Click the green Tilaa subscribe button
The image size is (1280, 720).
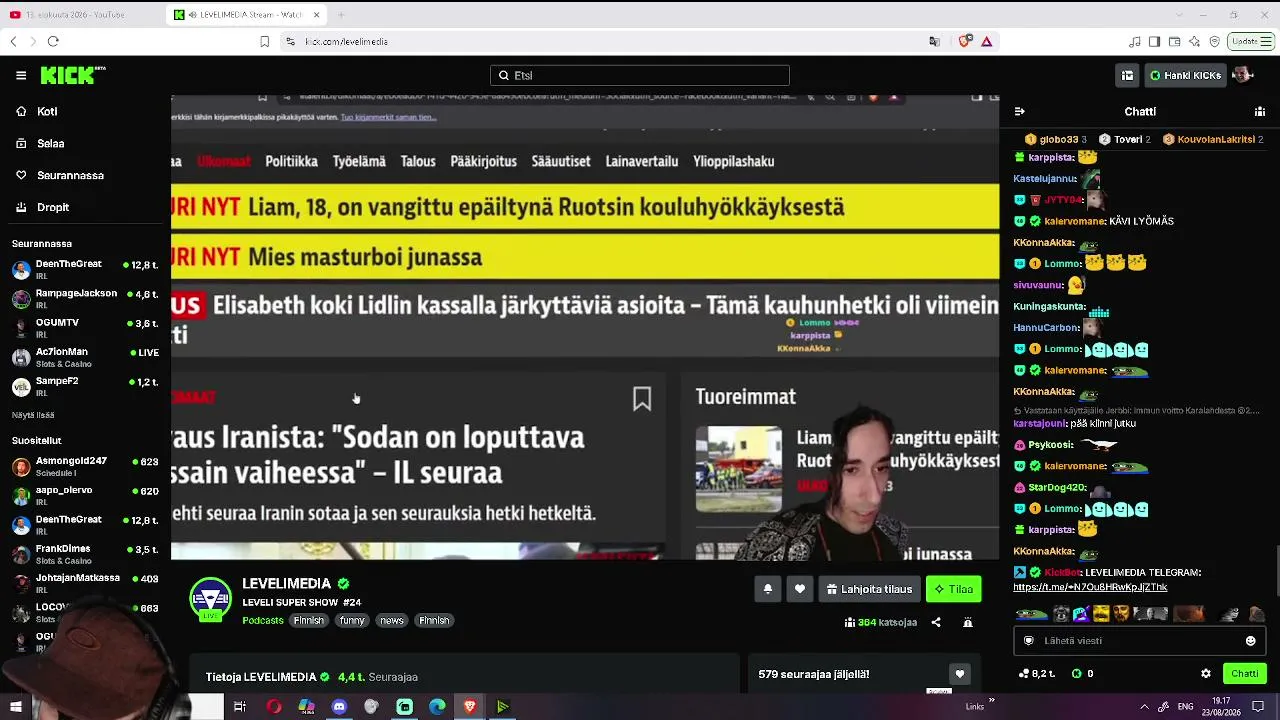point(953,589)
